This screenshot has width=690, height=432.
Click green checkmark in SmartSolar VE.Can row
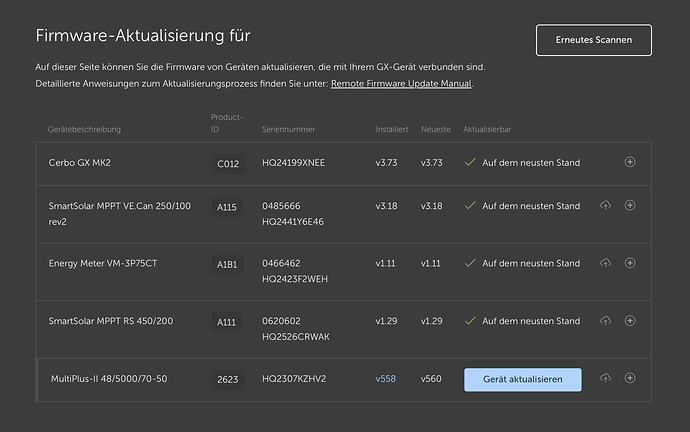click(470, 205)
